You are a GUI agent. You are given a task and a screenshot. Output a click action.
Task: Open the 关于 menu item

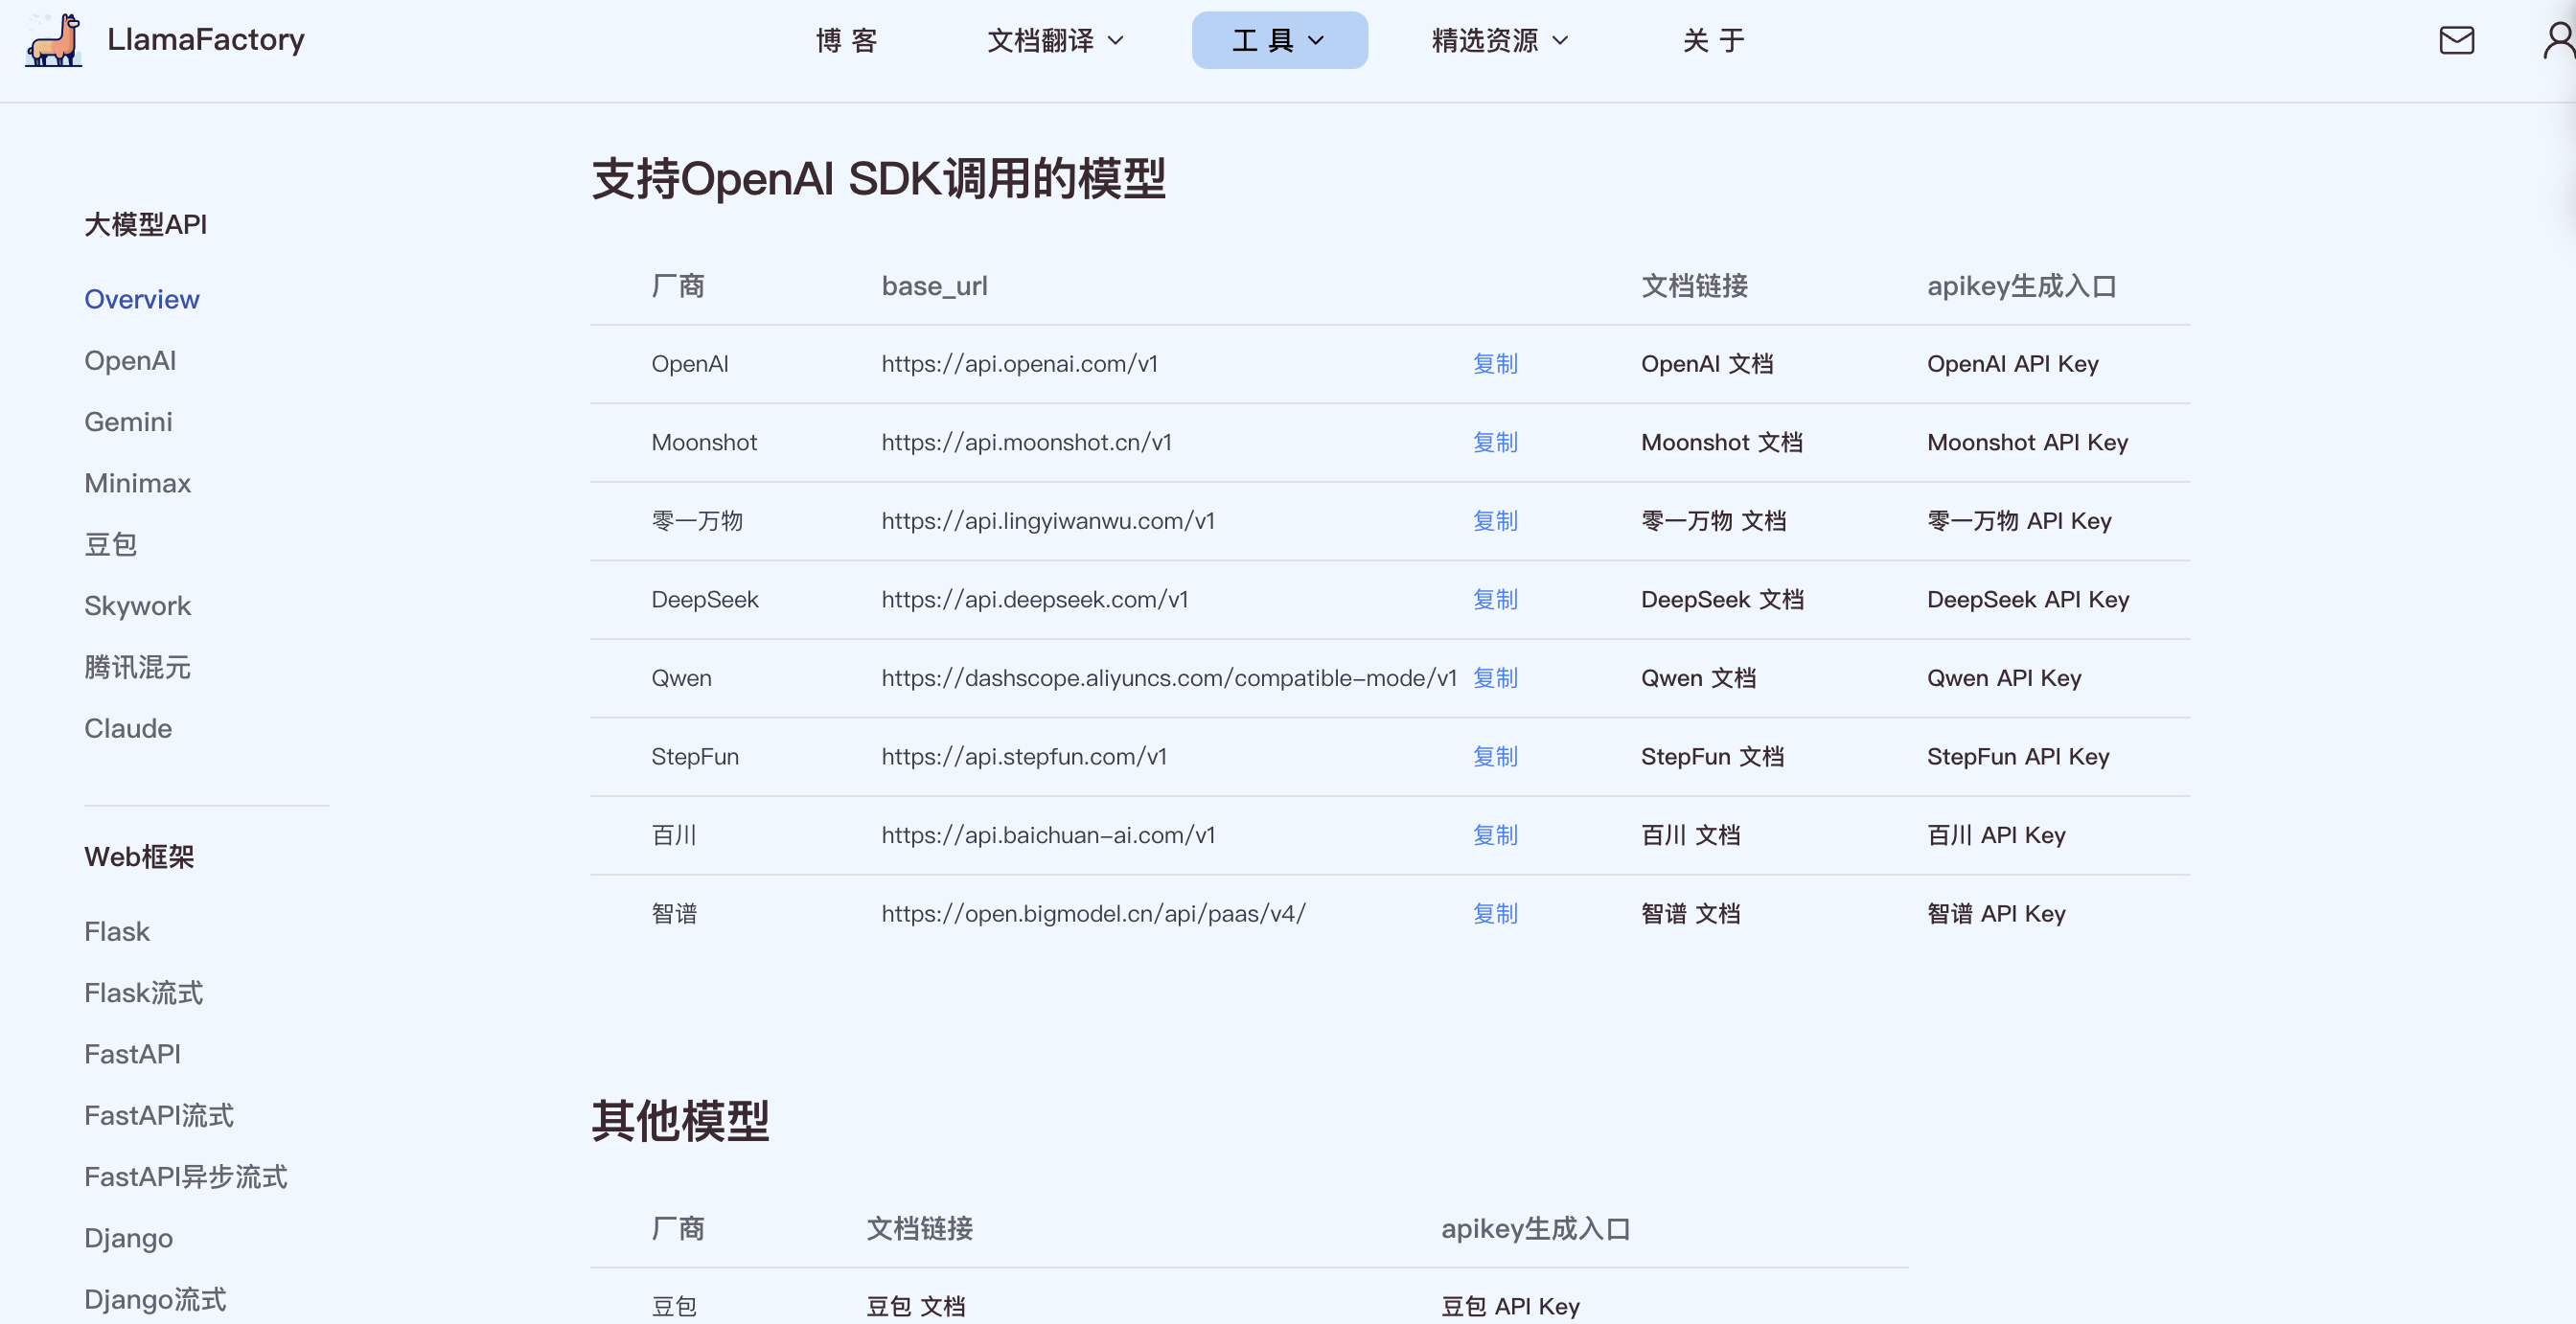click(1713, 40)
